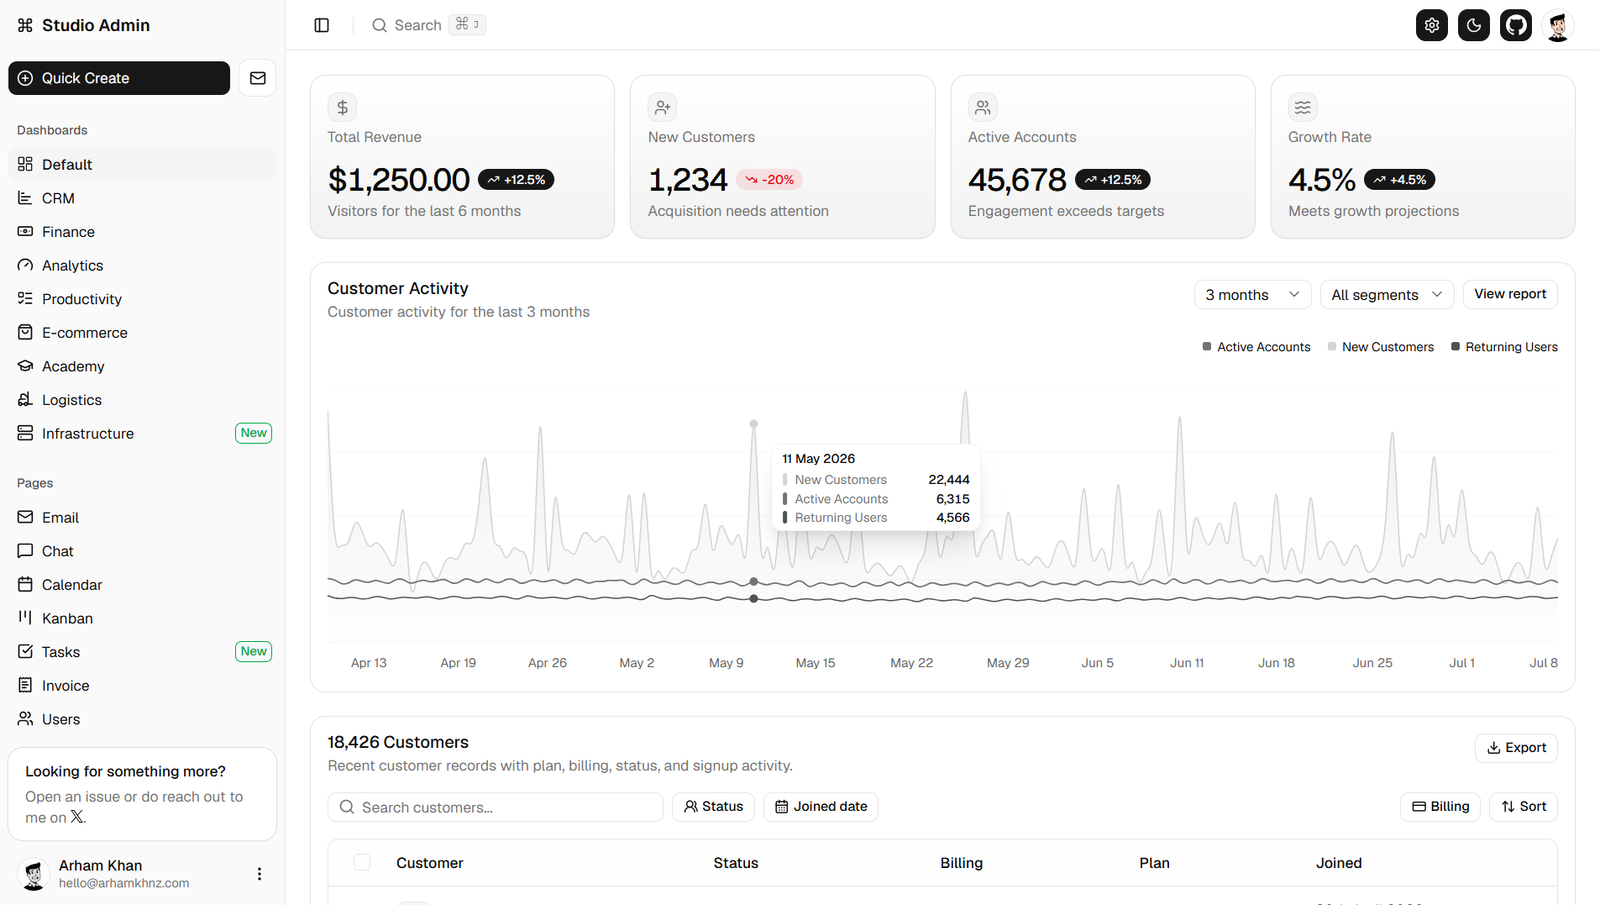Click the +12.5% badge on Total Revenue
This screenshot has height=905, width=1600.
click(516, 180)
